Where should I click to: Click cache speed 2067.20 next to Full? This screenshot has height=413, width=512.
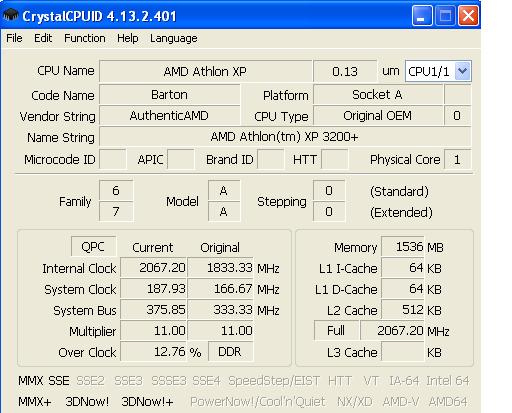392,331
